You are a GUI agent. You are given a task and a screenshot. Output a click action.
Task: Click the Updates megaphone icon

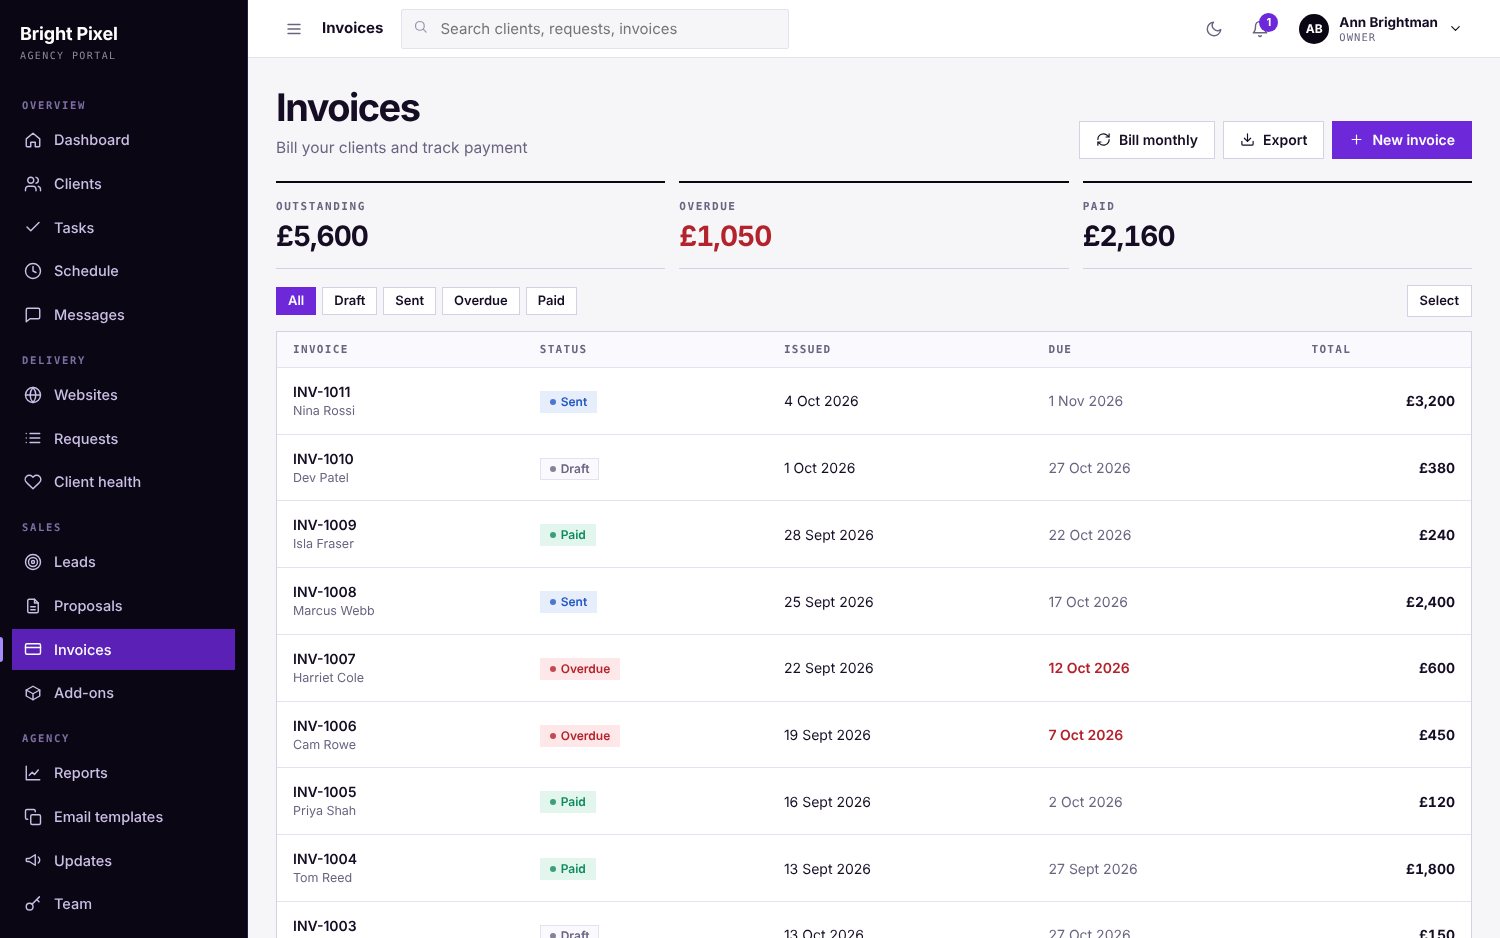(x=33, y=861)
